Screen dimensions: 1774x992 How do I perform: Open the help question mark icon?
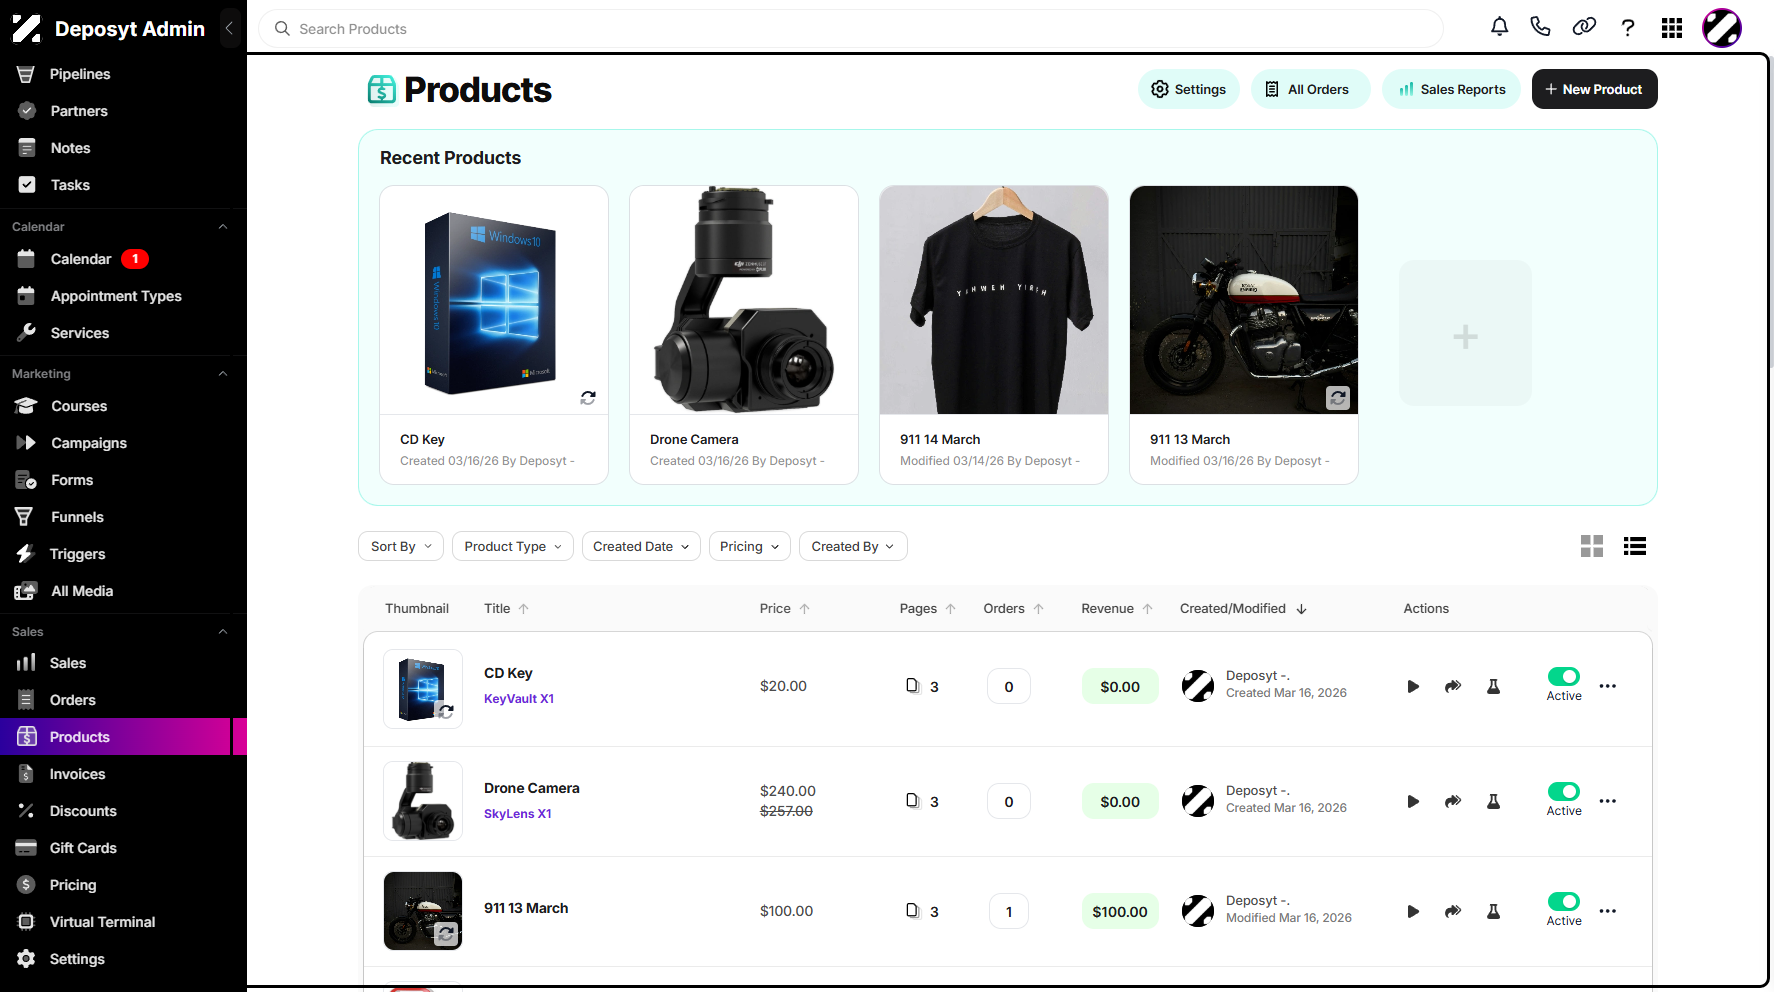click(1628, 27)
